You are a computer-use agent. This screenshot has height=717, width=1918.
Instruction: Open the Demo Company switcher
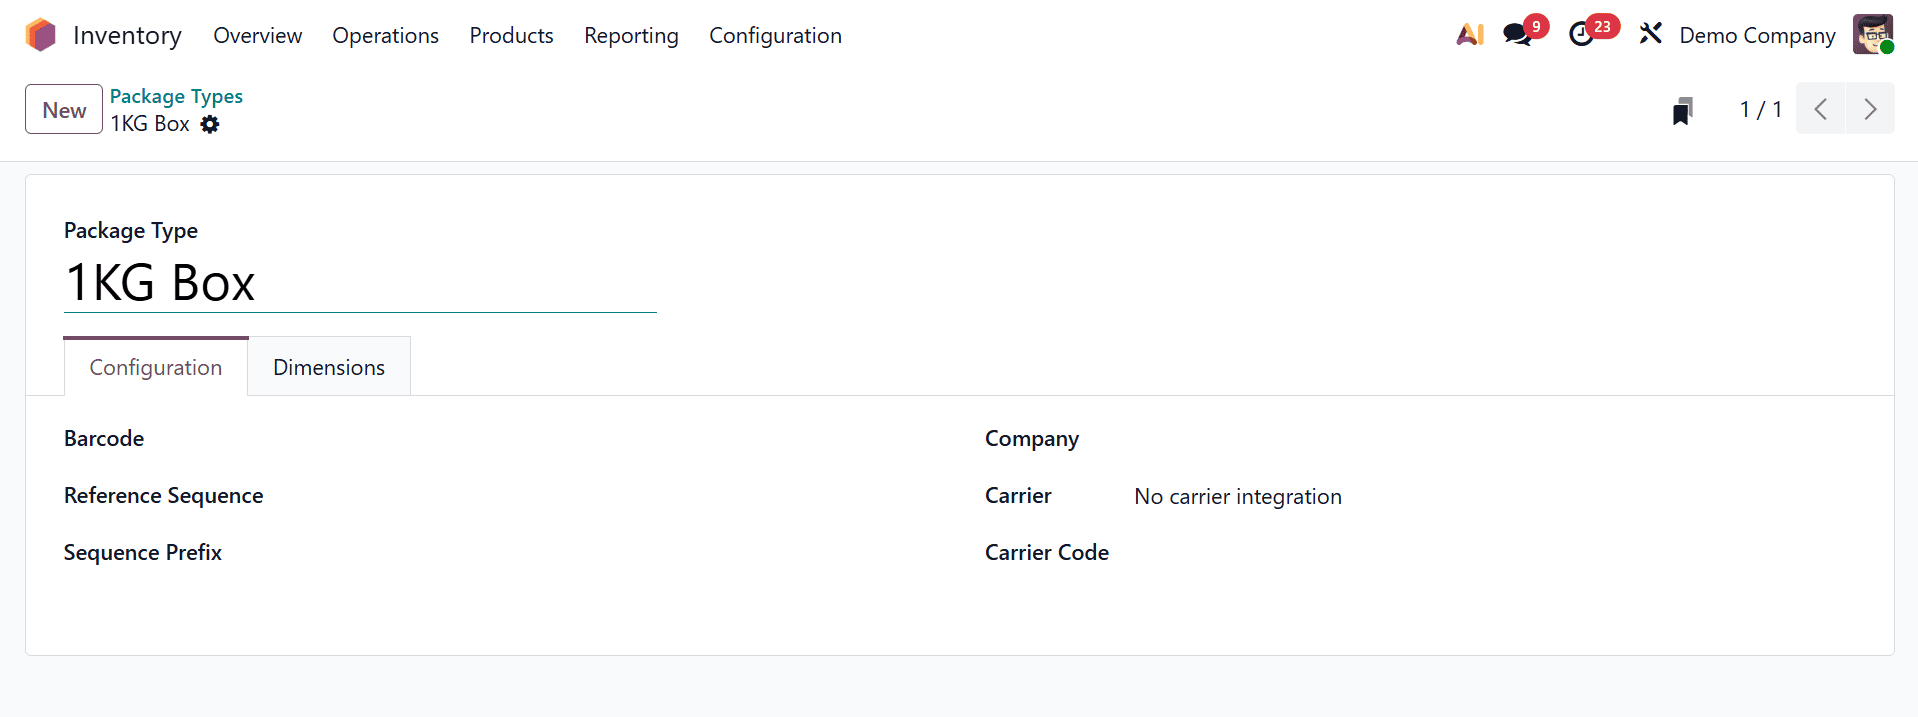[x=1757, y=35]
